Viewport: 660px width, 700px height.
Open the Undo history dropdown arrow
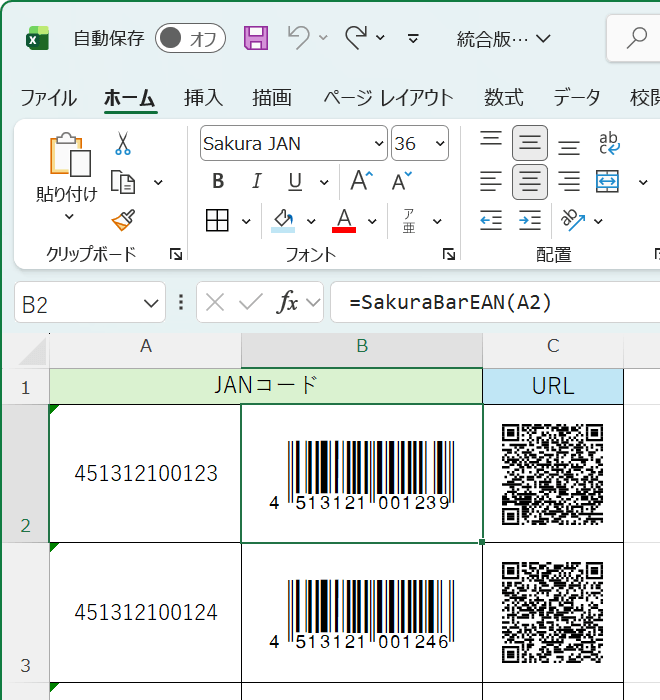[x=323, y=38]
